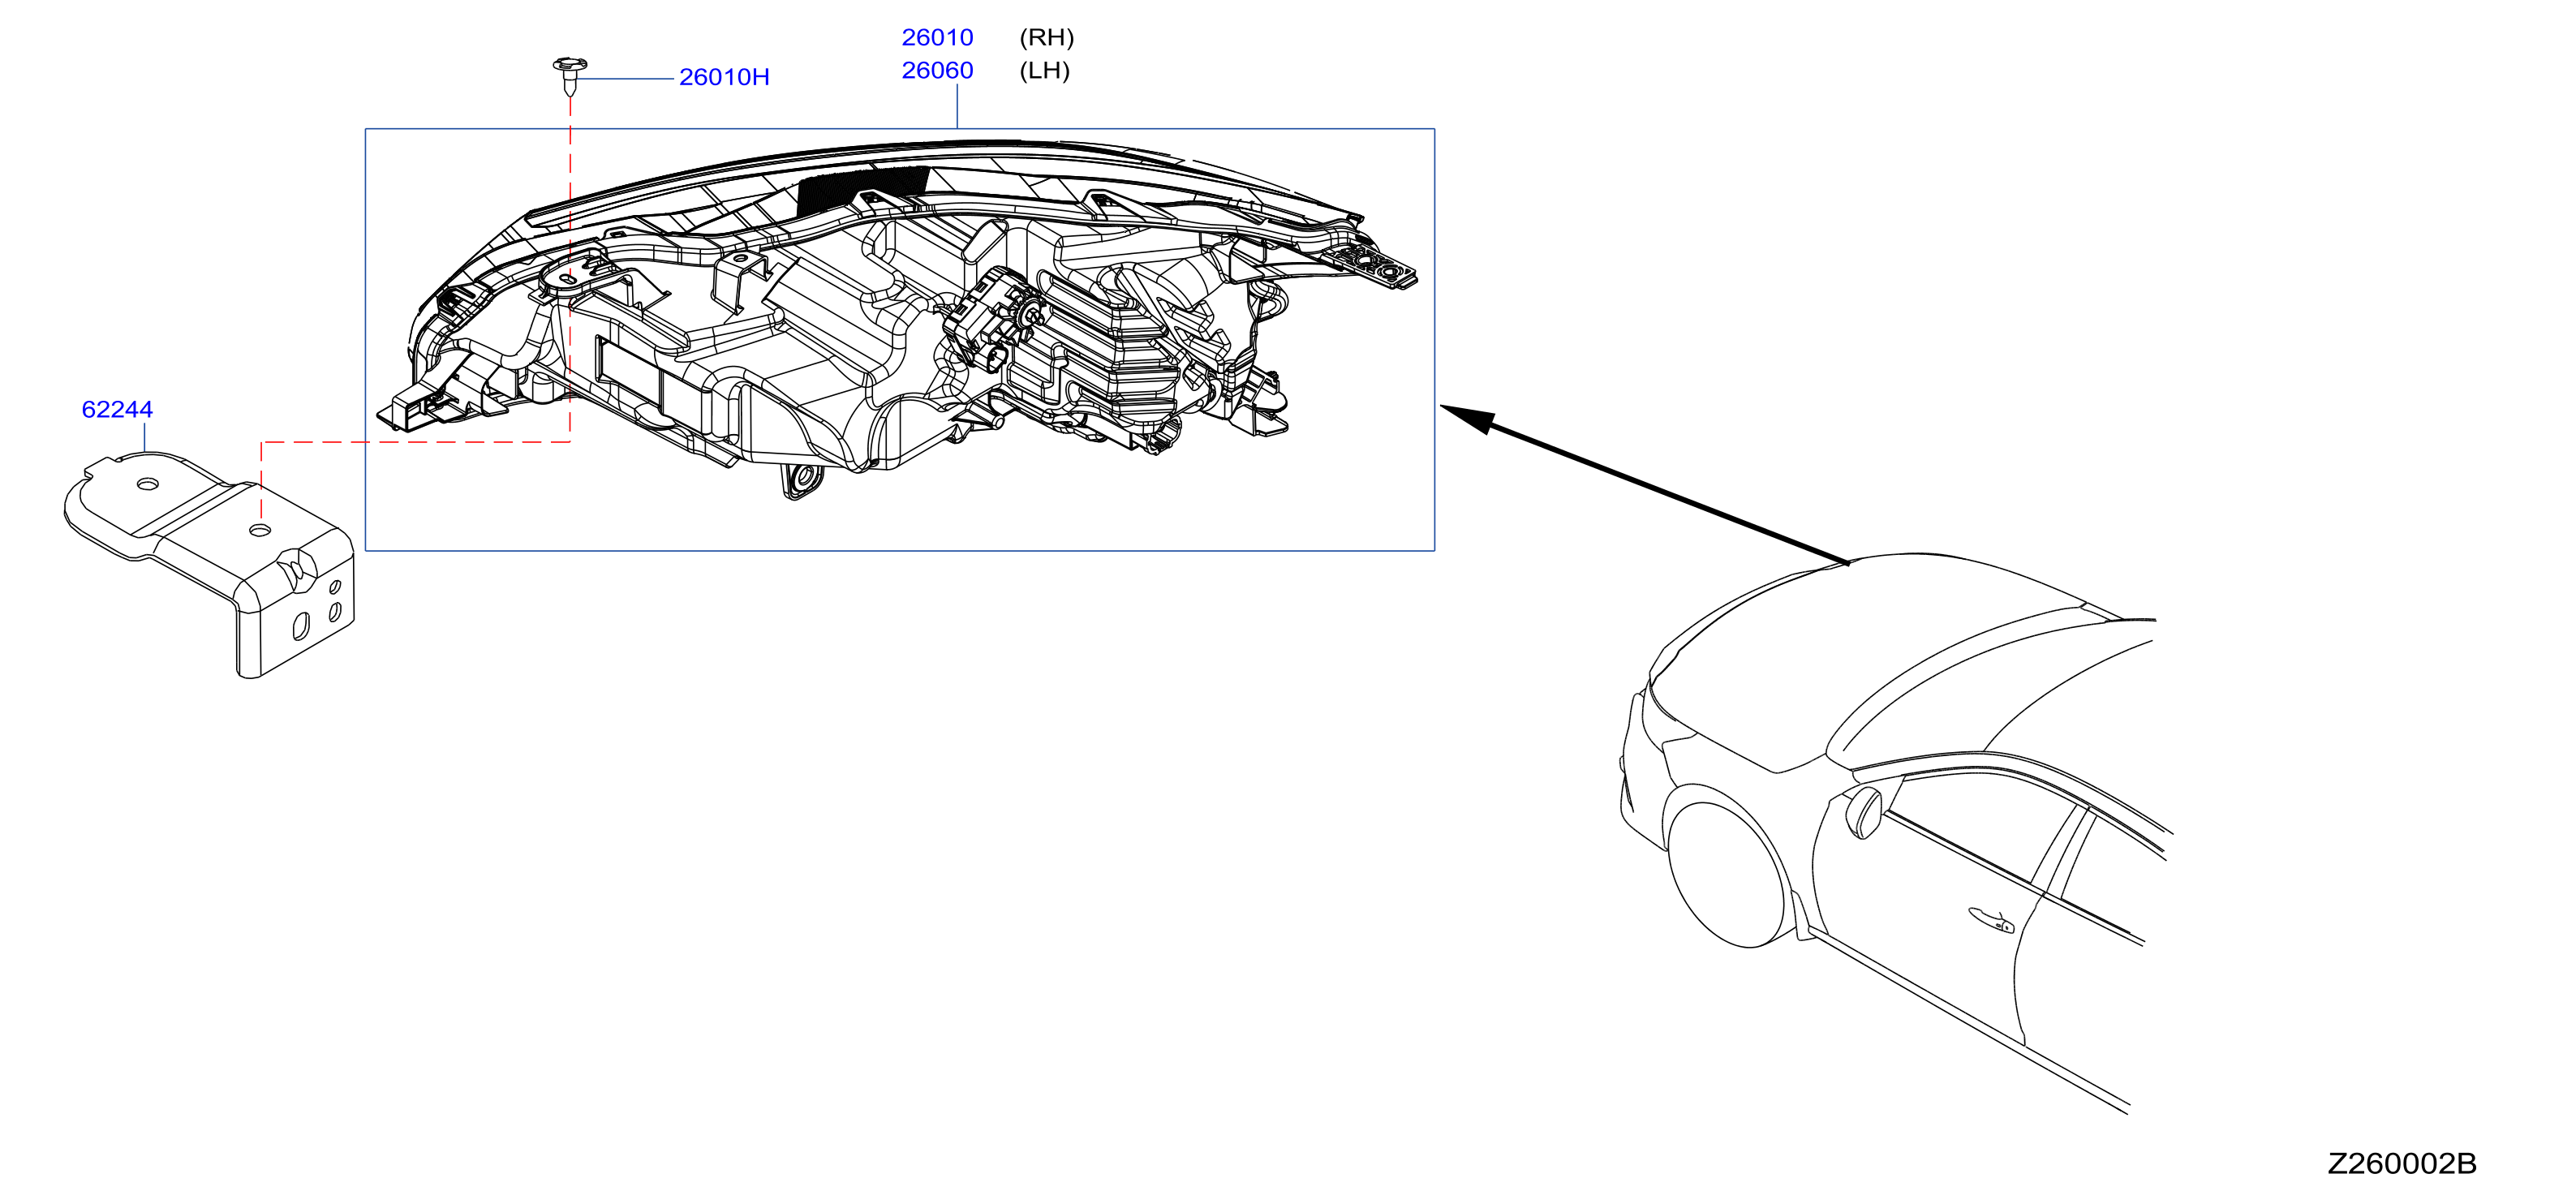Select the headlamp assembly drawing
Viewport: 2576px width, 1204px height.
(x=896, y=320)
